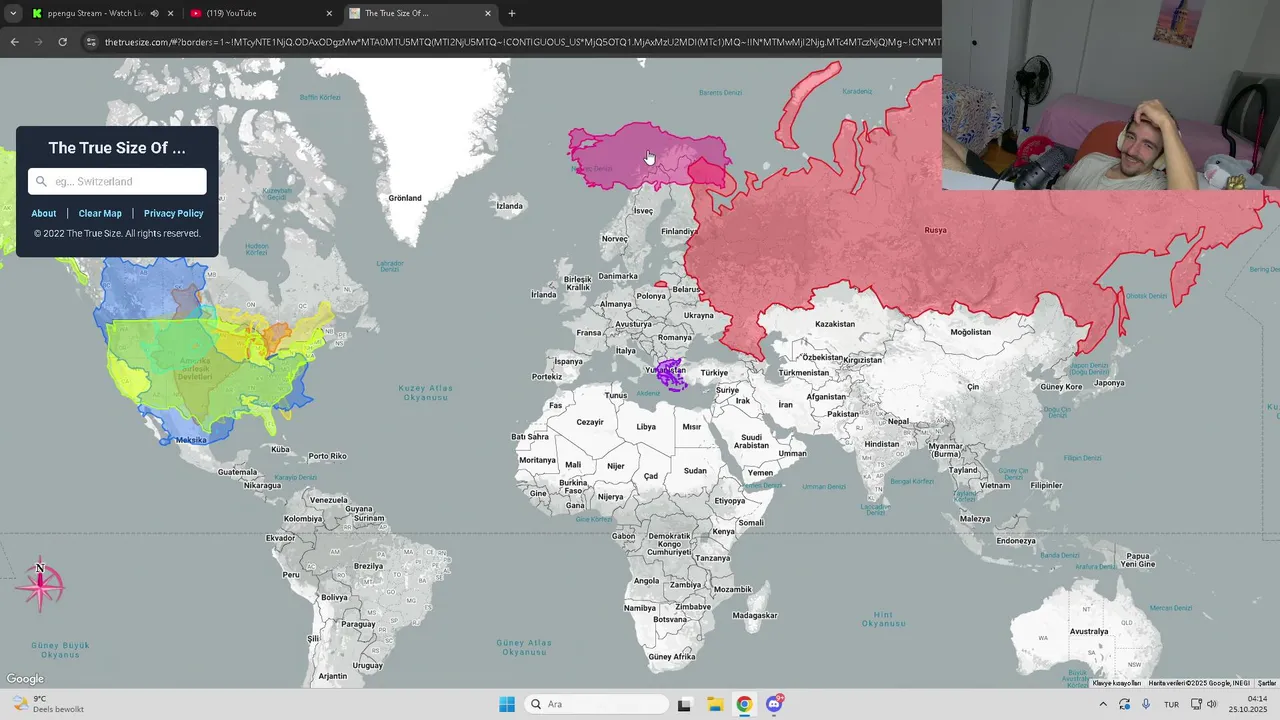
Task: Click the microphone tray icon
Action: (1146, 704)
